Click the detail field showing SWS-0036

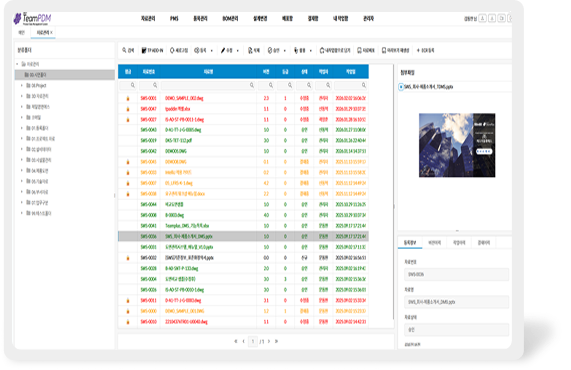pos(456,275)
